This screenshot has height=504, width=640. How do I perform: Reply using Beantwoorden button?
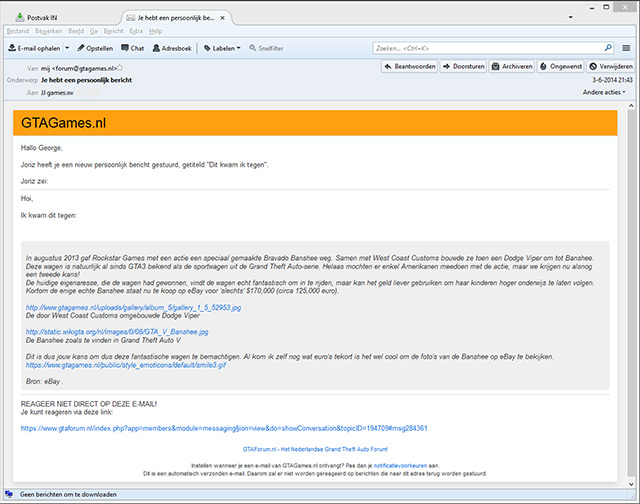(x=410, y=66)
